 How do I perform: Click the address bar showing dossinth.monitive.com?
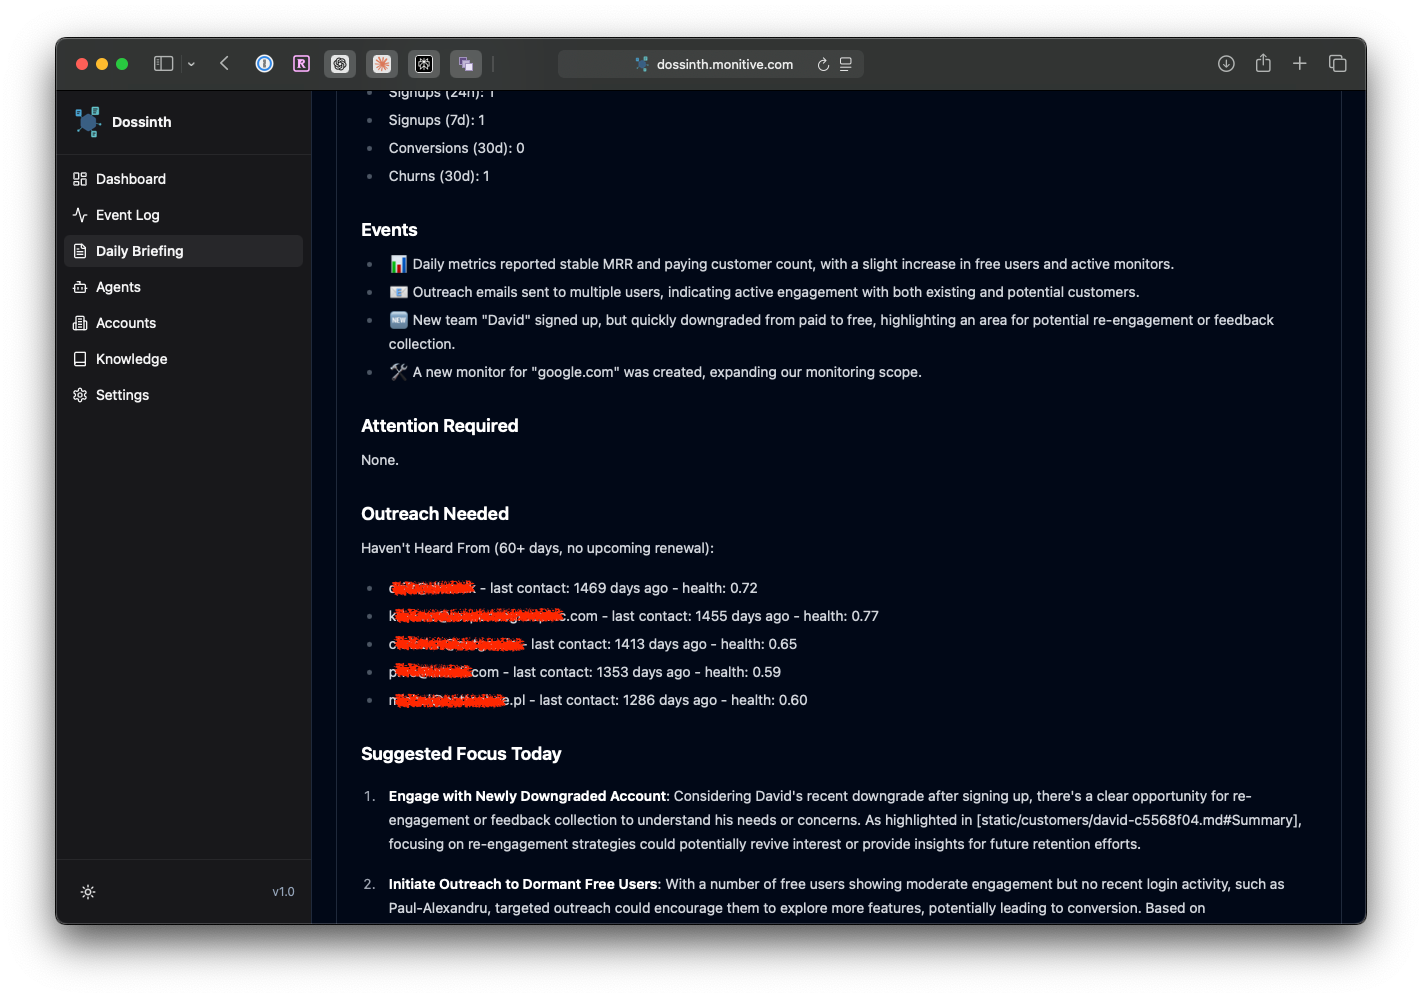(724, 64)
